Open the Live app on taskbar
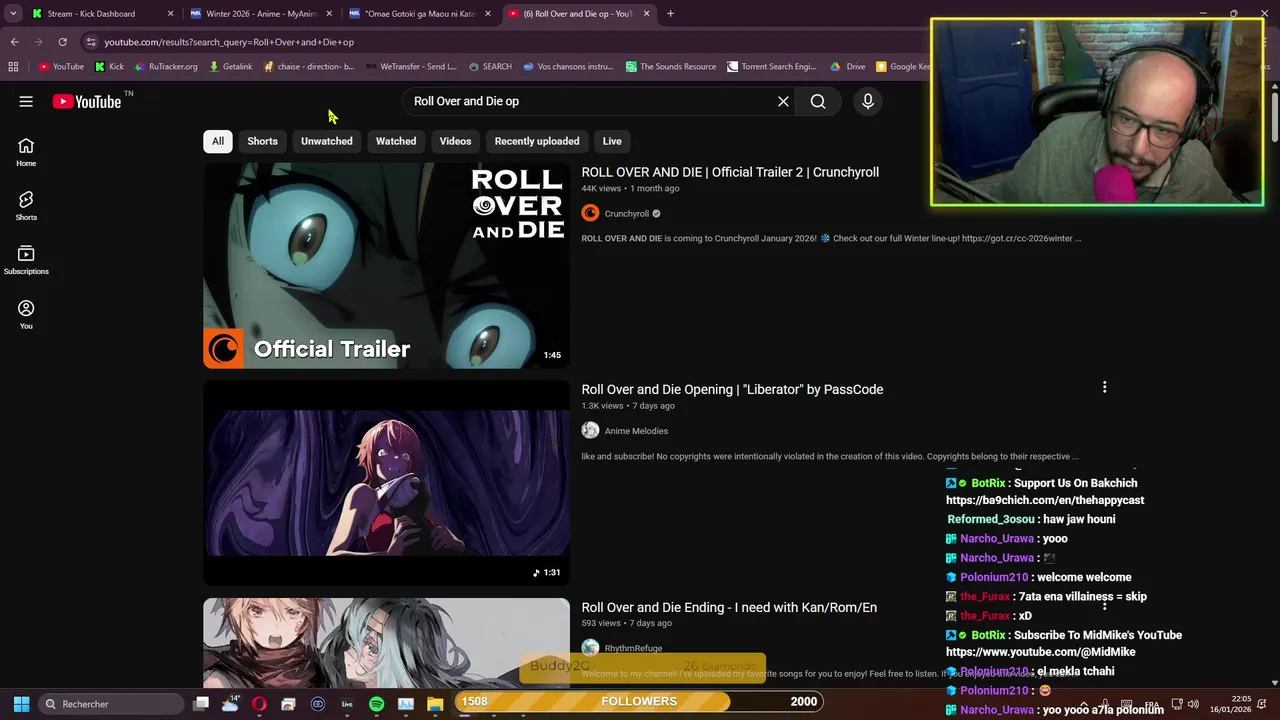 pos(347,704)
